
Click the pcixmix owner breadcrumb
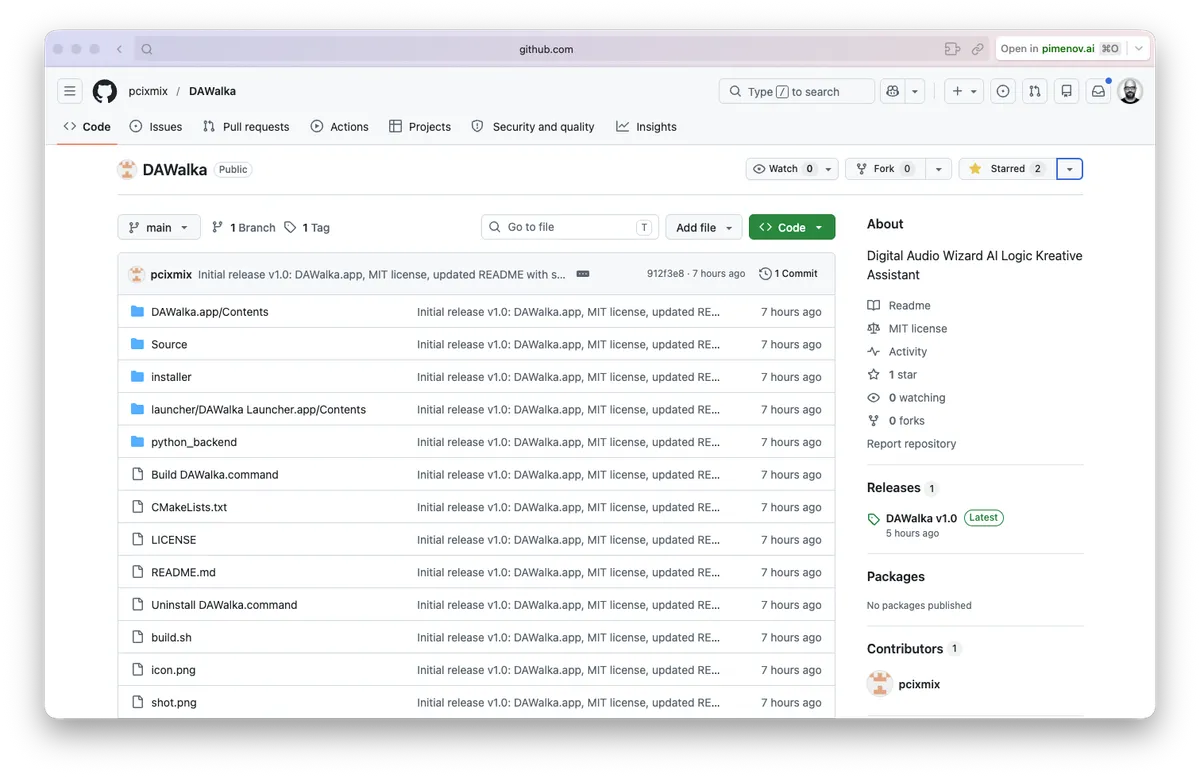[x=148, y=91]
